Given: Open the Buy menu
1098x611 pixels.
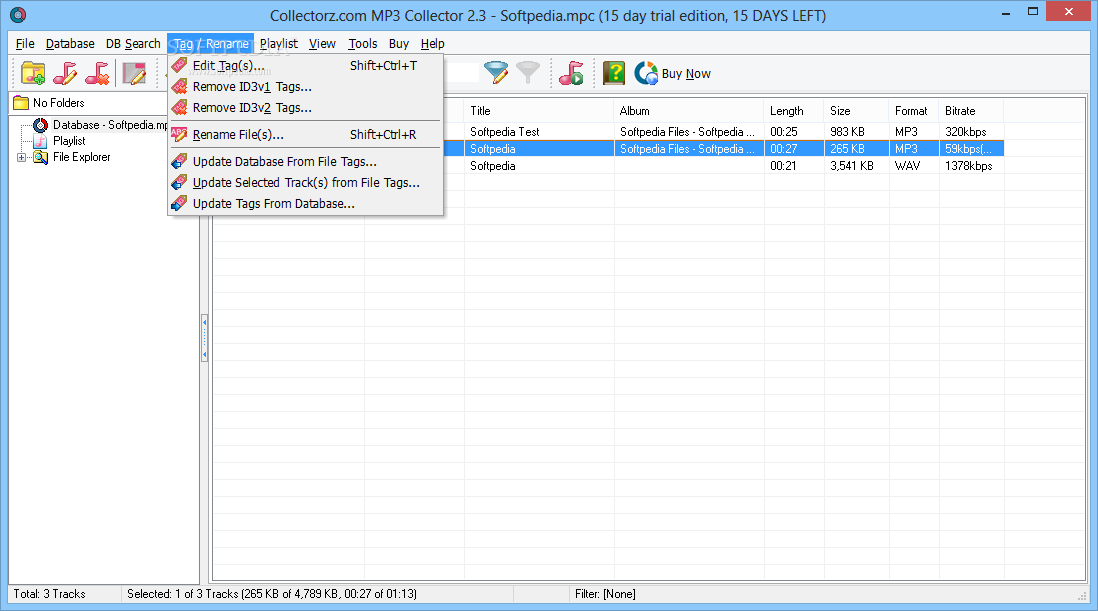Looking at the screenshot, I should (398, 43).
